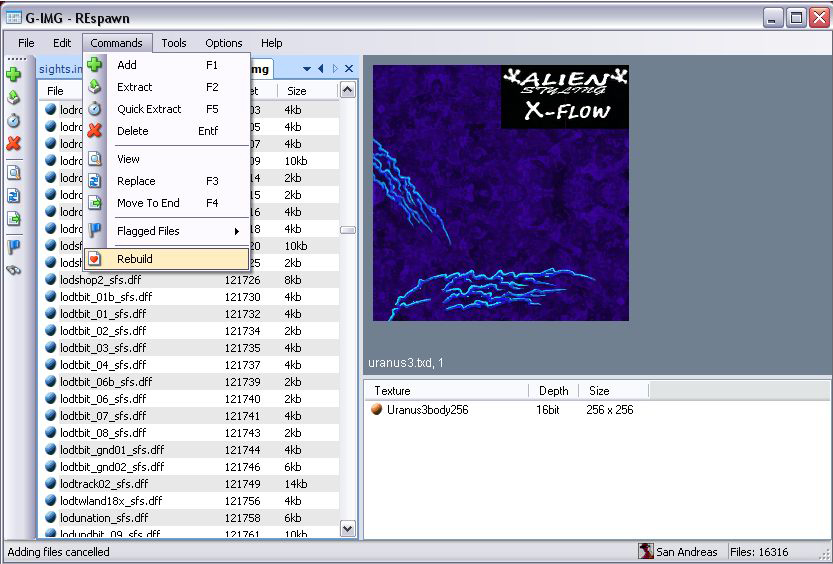Click the texture icon beside Uranus3body256
Screen dimensions: 833x564
click(377, 409)
